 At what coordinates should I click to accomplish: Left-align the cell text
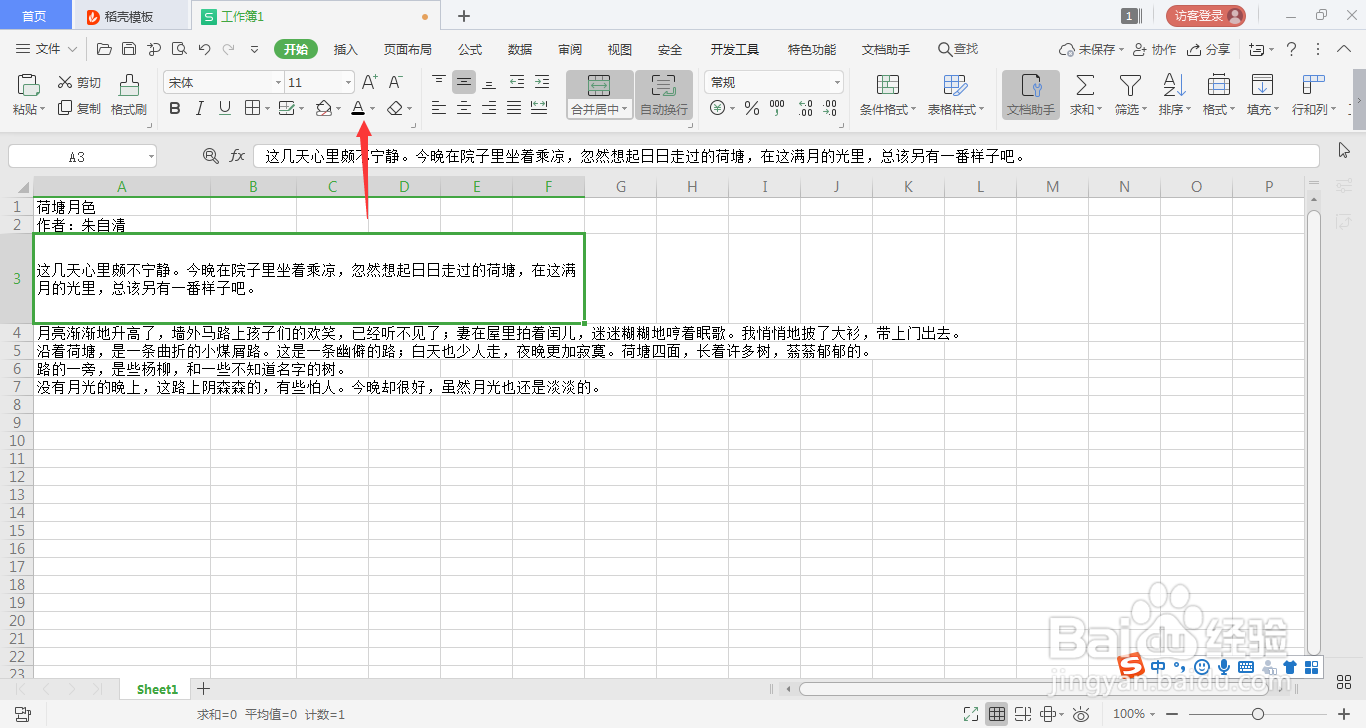(438, 108)
